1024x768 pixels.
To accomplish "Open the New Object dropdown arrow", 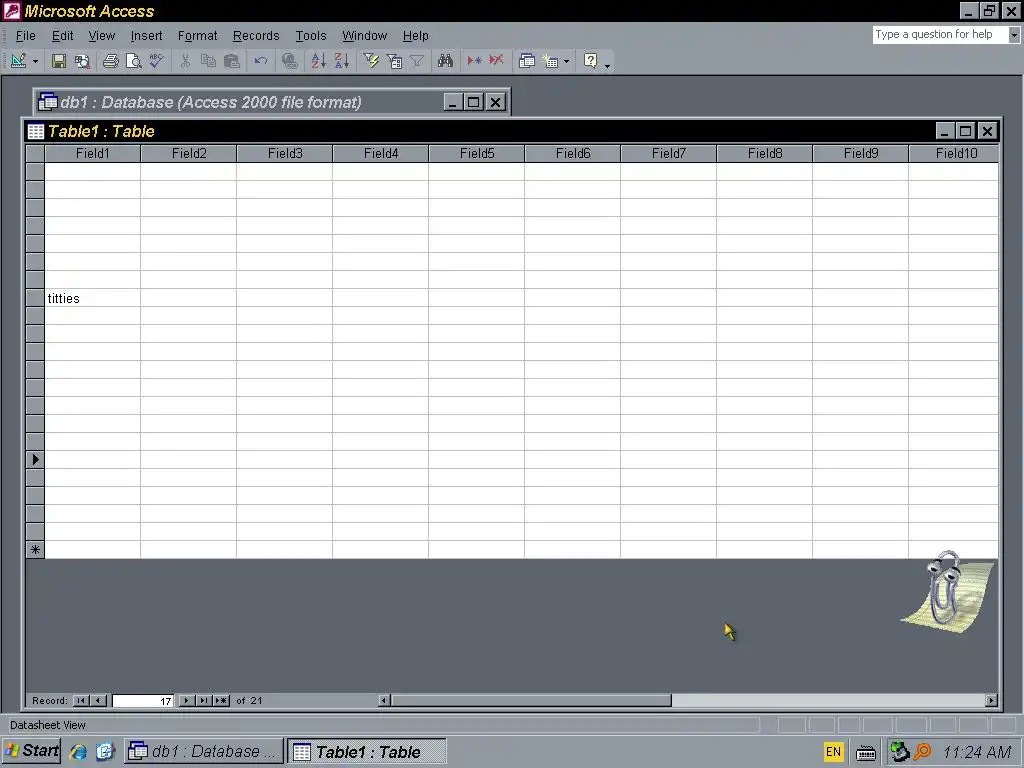I will click(x=566, y=61).
